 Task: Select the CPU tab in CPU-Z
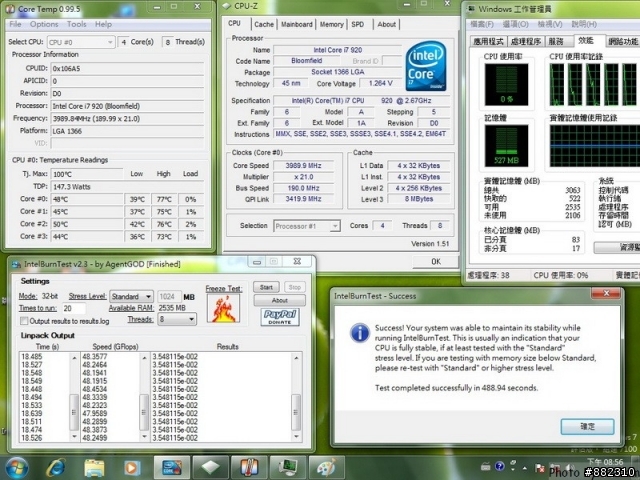pyautogui.click(x=234, y=23)
